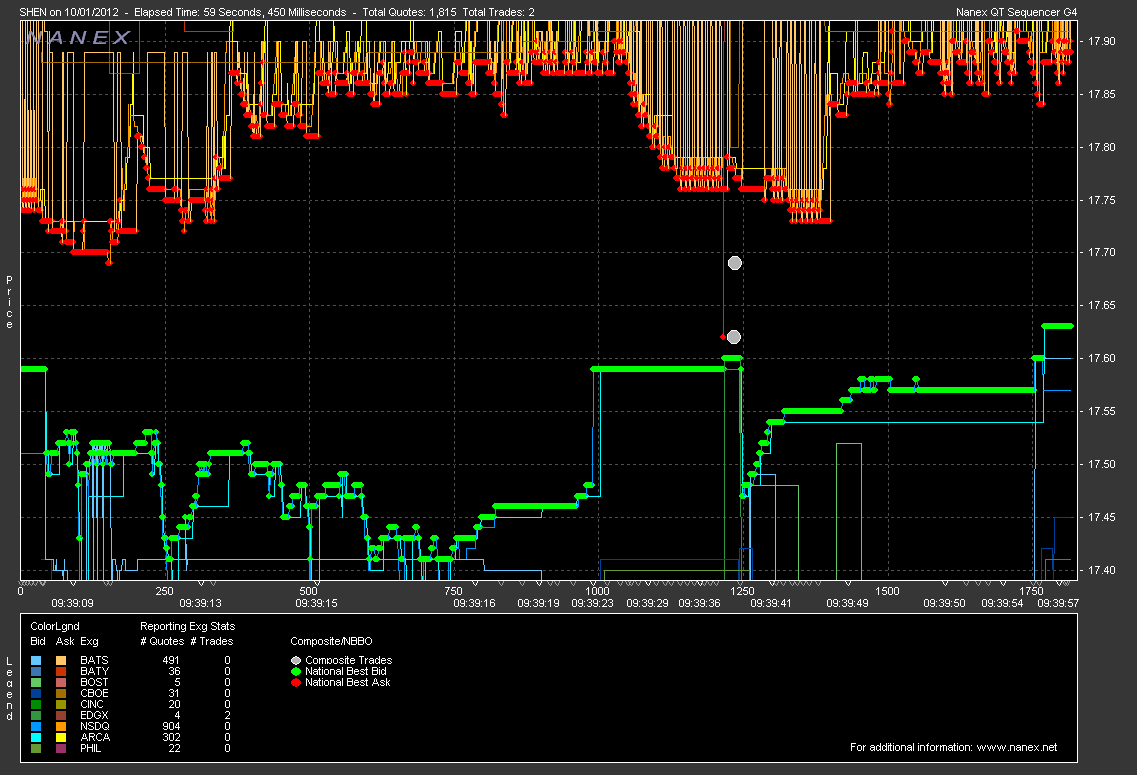Click the 'Composite Trades' legend label

[x=349, y=660]
